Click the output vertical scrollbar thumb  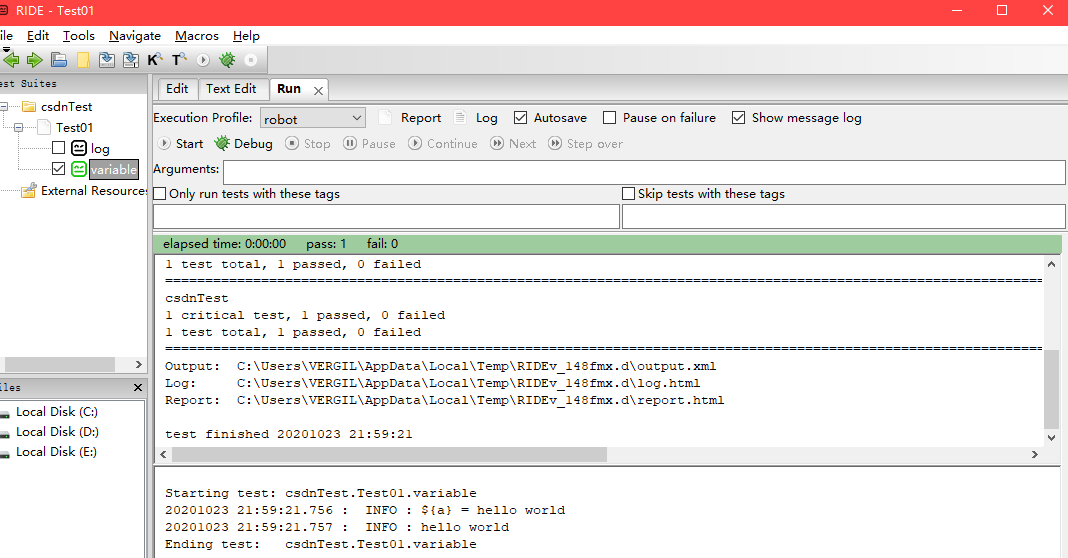pos(1052,388)
